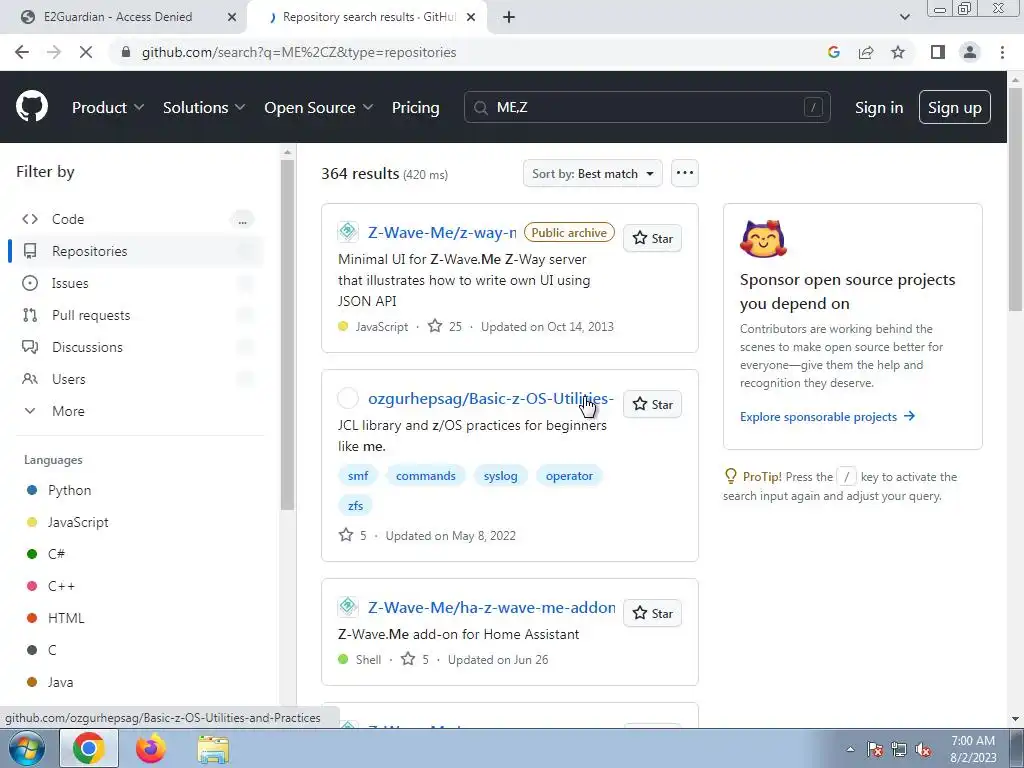
Task: Select the Users filter
Action: click(x=137, y=379)
